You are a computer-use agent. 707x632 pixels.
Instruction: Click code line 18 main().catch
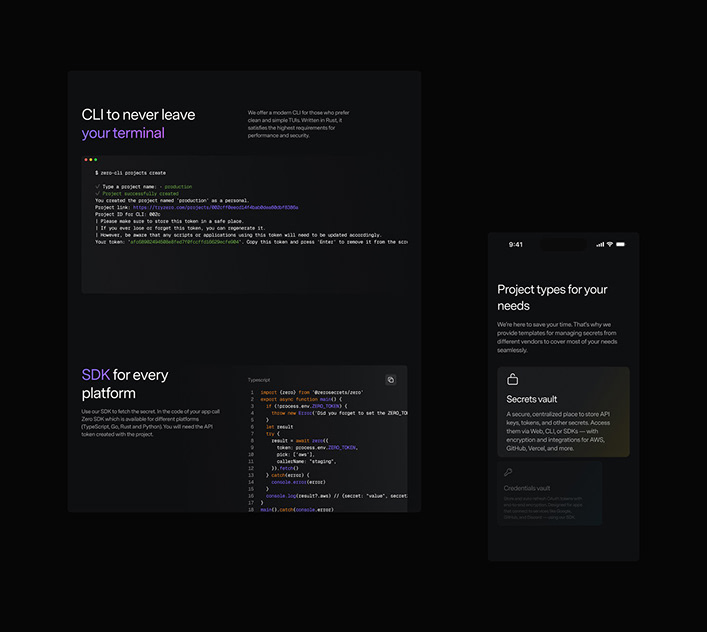(297, 510)
